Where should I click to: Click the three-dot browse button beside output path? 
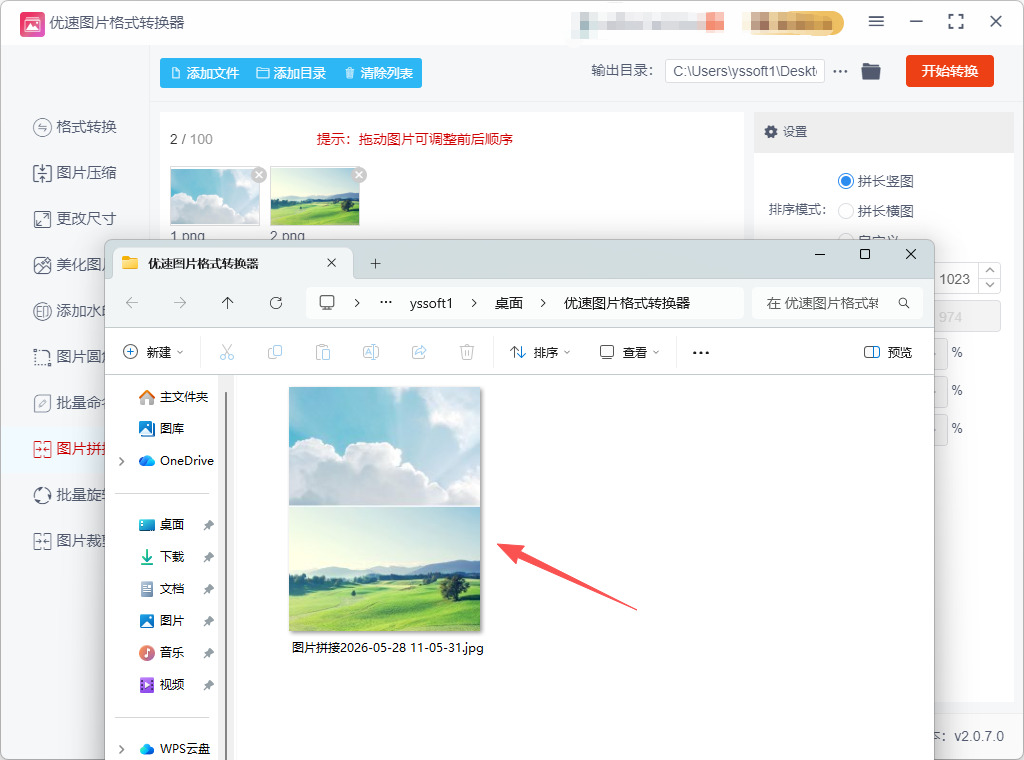click(x=840, y=71)
